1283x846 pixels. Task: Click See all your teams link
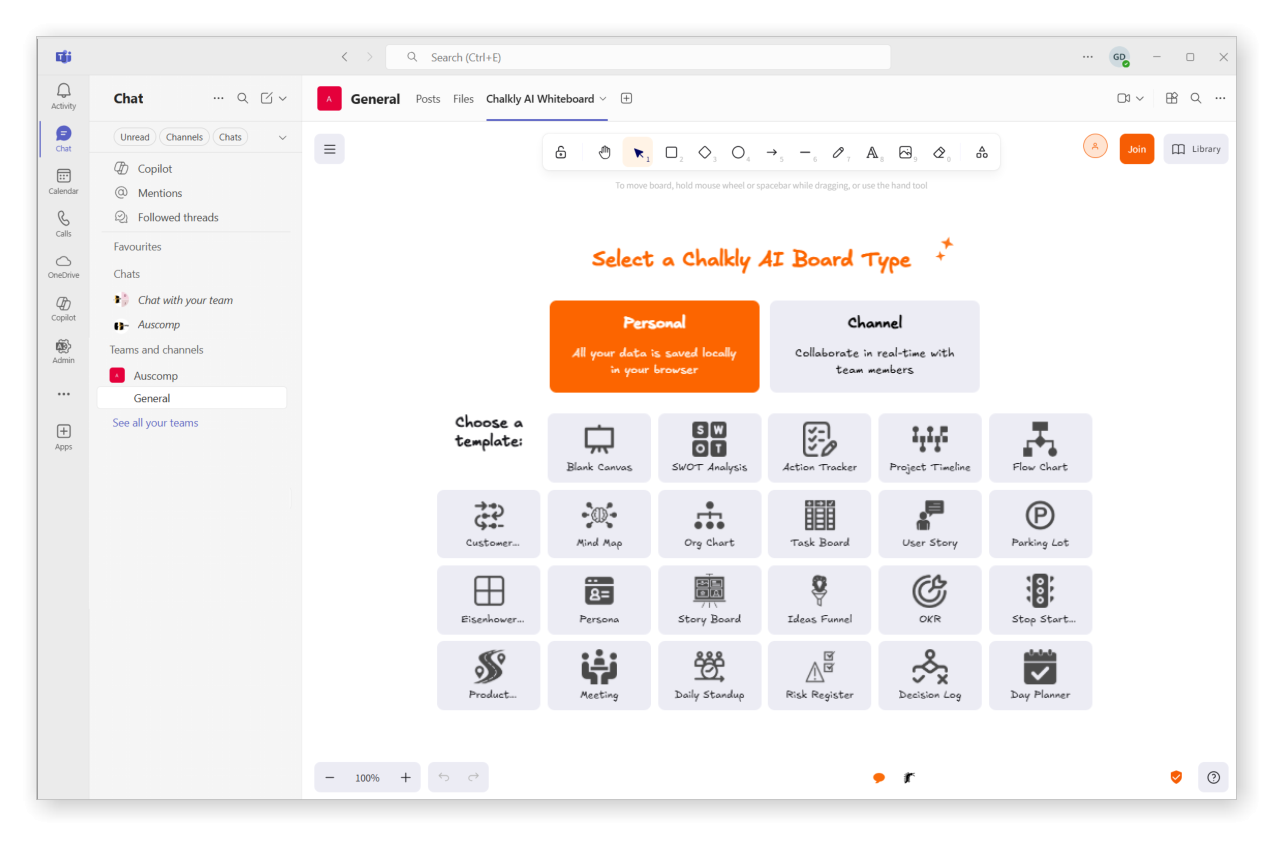155,423
